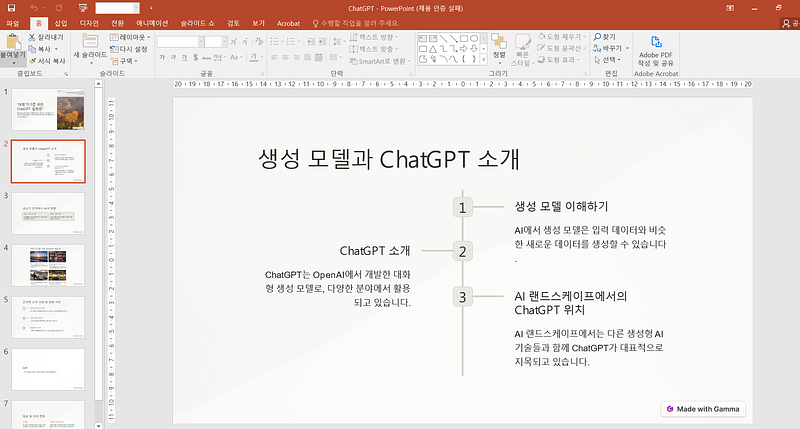800x429 pixels.
Task: Click Format Painter (서식 복사) brush
Action: (32, 61)
